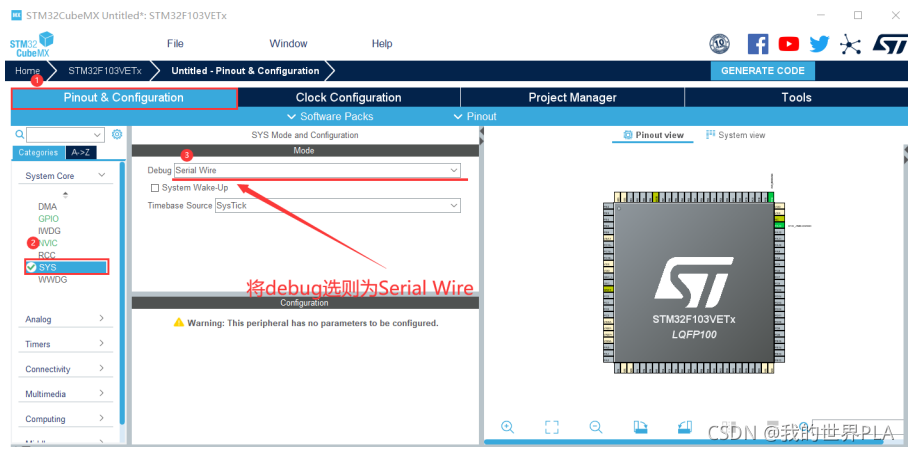Viewport: 910px width, 451px height.
Task: Open the Twitter icon link
Action: click(819, 44)
